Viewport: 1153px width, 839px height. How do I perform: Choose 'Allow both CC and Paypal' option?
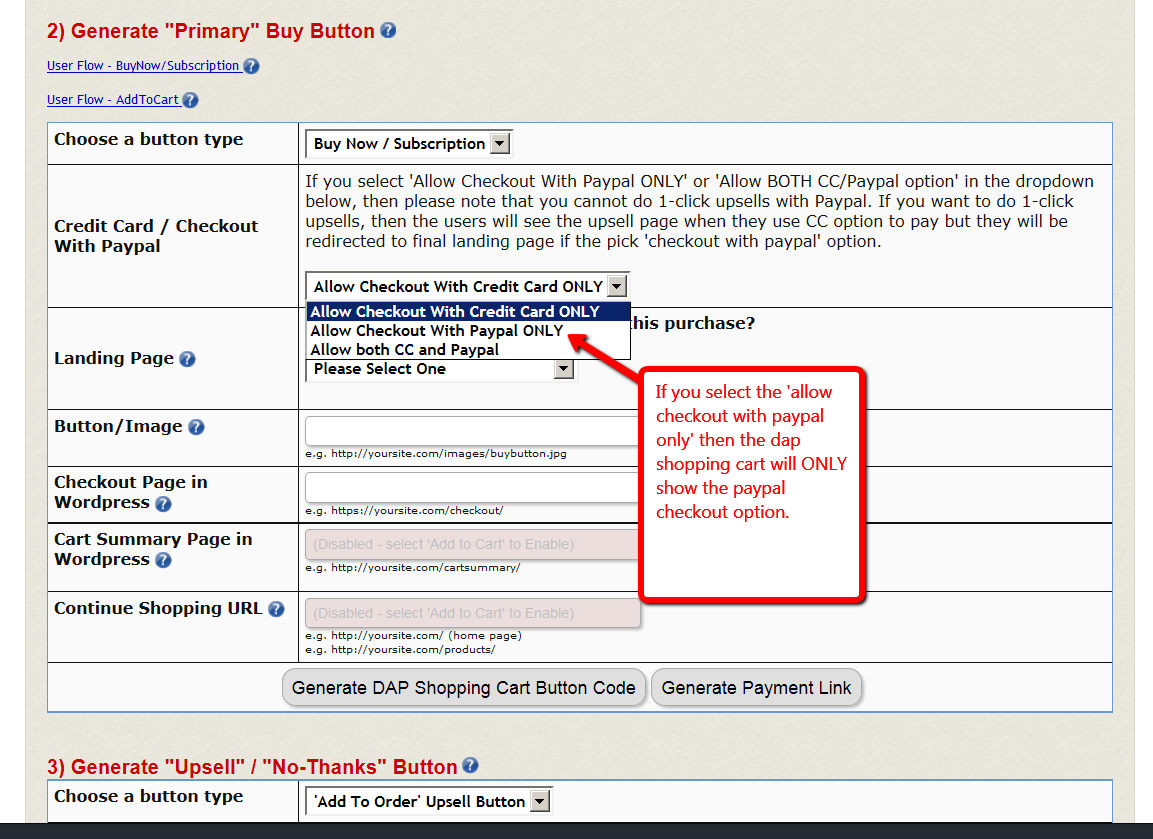coord(405,350)
